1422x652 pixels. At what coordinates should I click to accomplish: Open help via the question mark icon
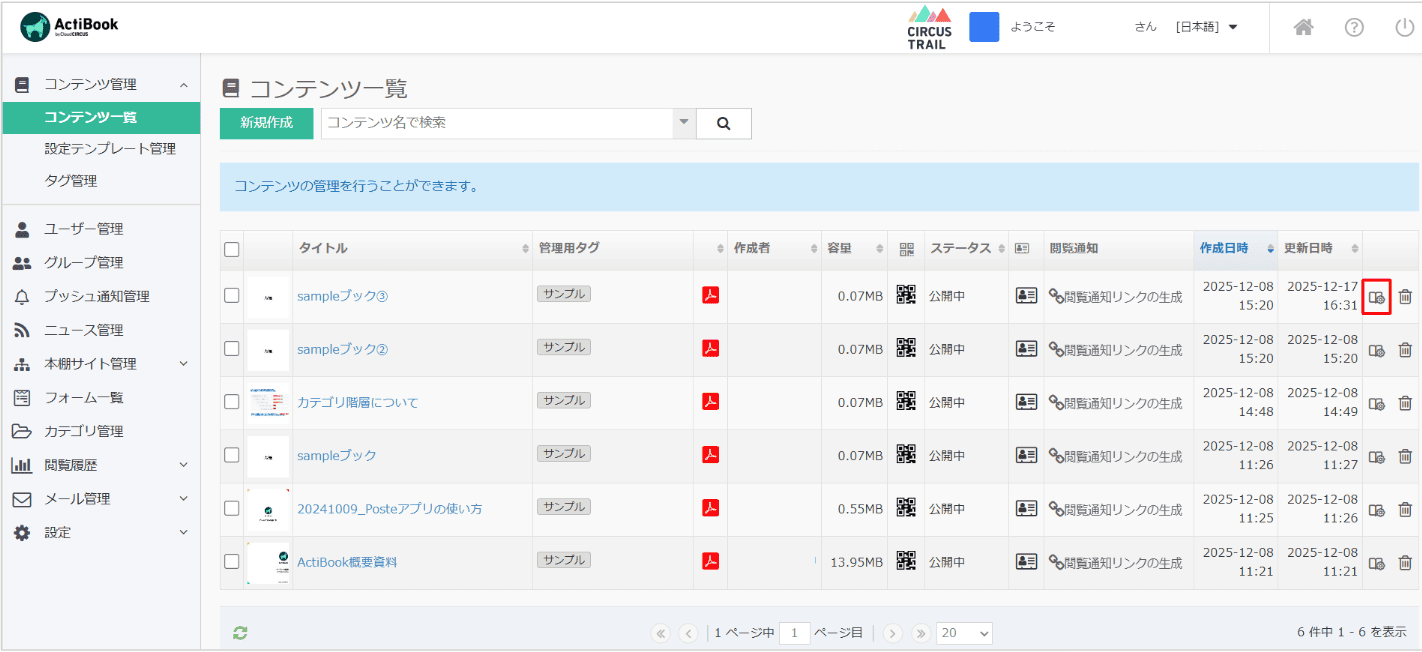click(x=1354, y=27)
